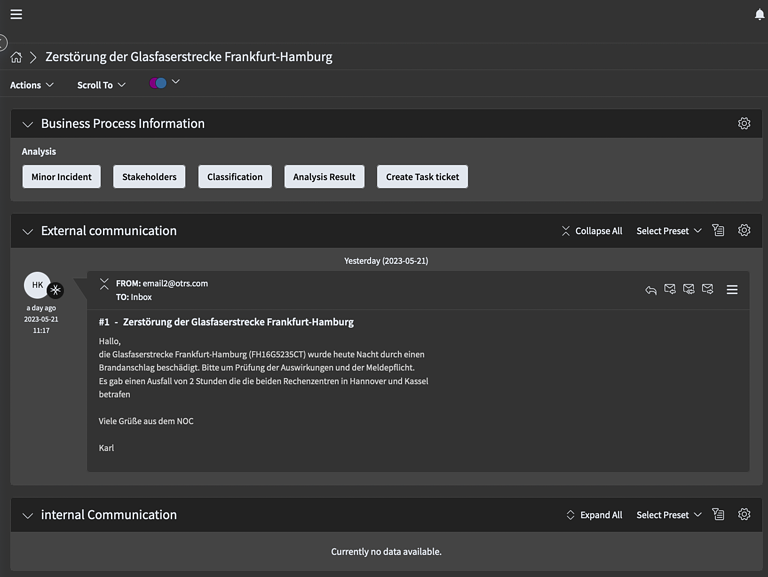The height and width of the screenshot is (577, 768).
Task: Click list view icon in internal Communication
Action: tap(718, 515)
